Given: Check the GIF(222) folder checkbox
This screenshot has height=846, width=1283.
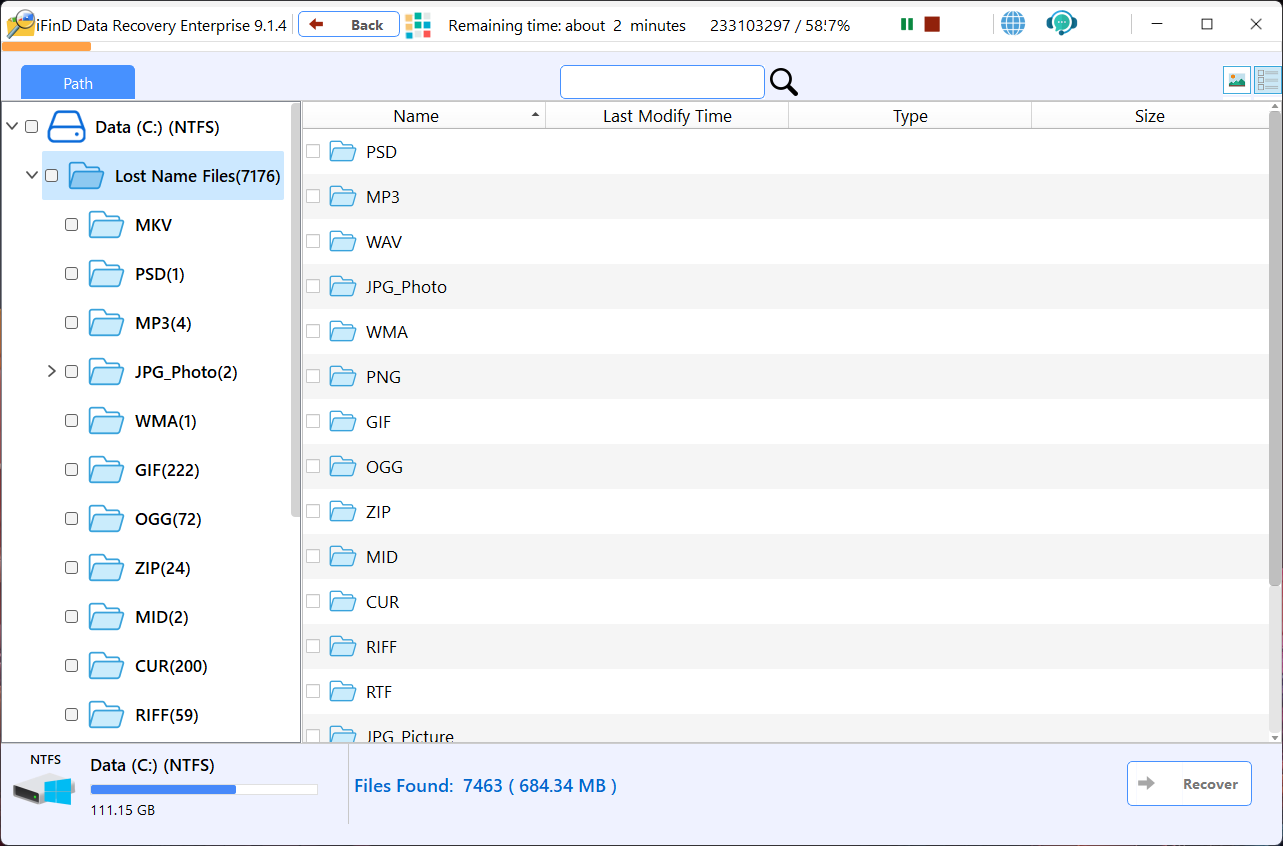Looking at the screenshot, I should click(71, 470).
